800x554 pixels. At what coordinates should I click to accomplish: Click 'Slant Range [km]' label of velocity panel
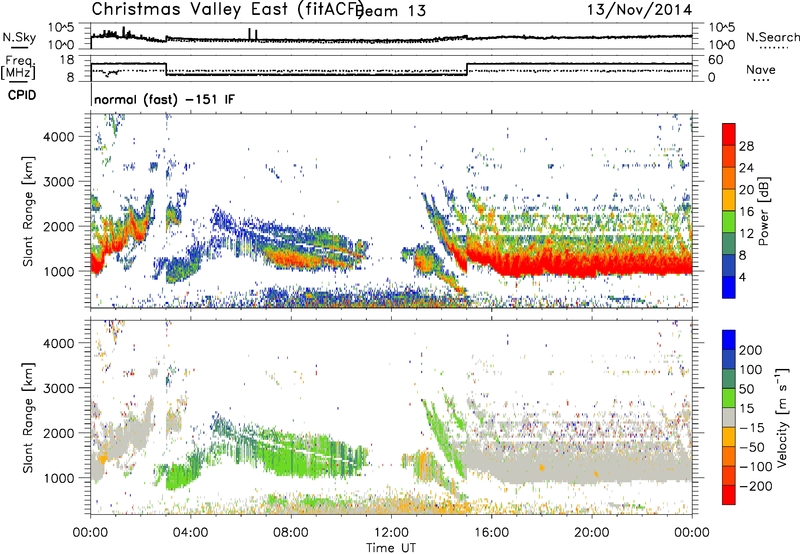coord(28,417)
